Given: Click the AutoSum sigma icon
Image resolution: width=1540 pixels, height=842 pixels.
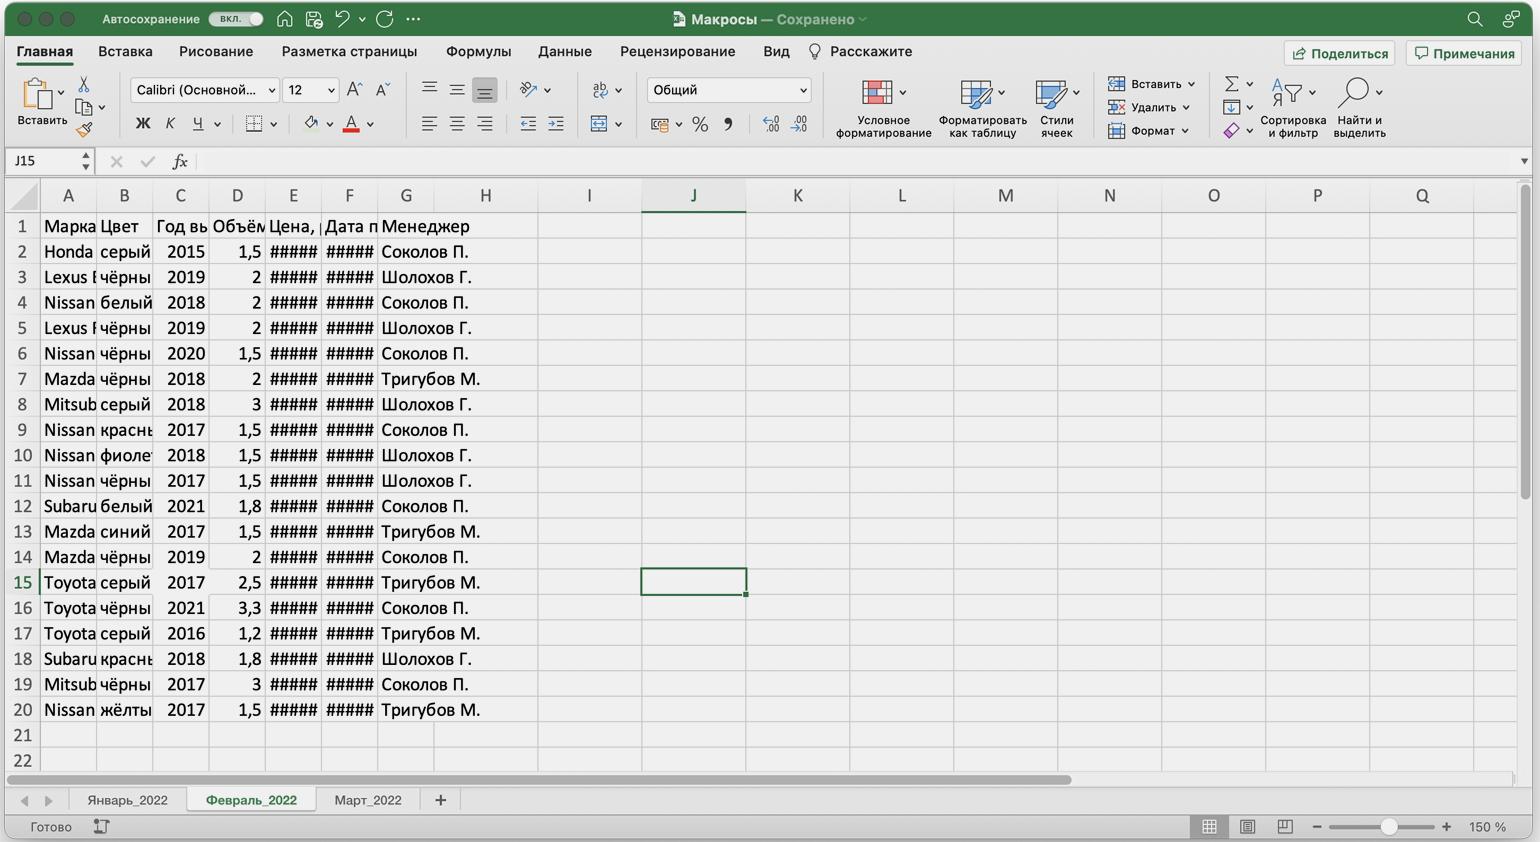Looking at the screenshot, I should click(x=1232, y=84).
